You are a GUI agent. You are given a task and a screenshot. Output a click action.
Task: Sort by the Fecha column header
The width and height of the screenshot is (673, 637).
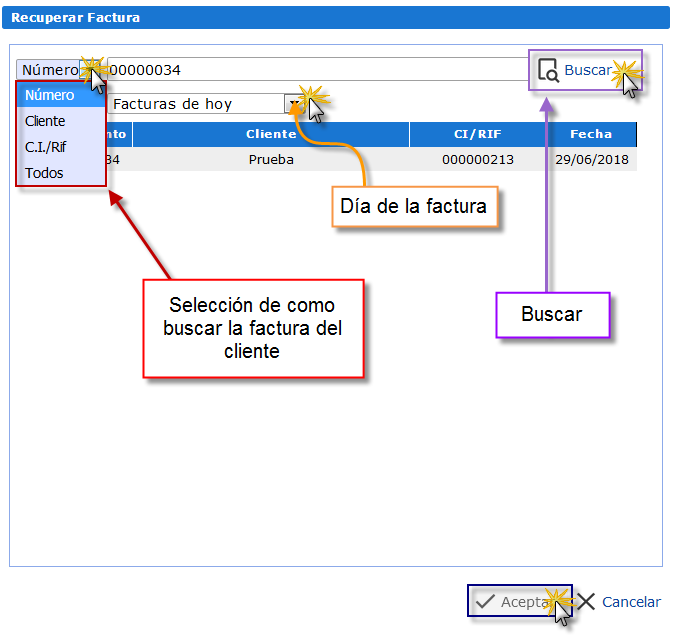tap(591, 134)
